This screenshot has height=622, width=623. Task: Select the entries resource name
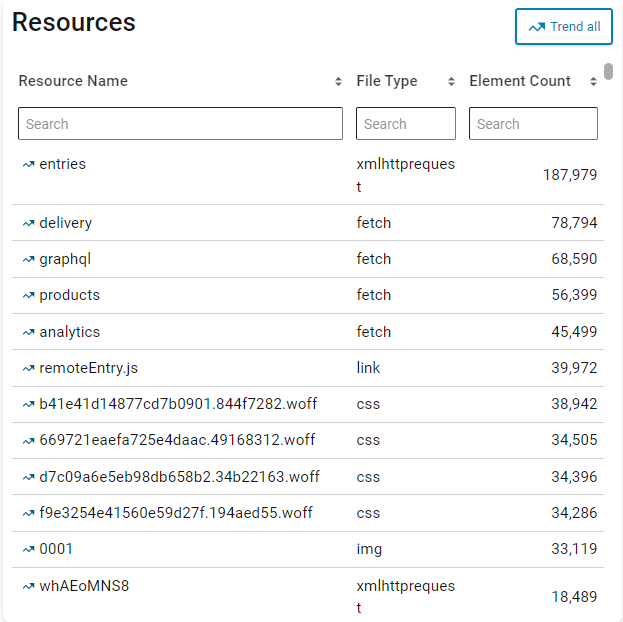coord(62,164)
